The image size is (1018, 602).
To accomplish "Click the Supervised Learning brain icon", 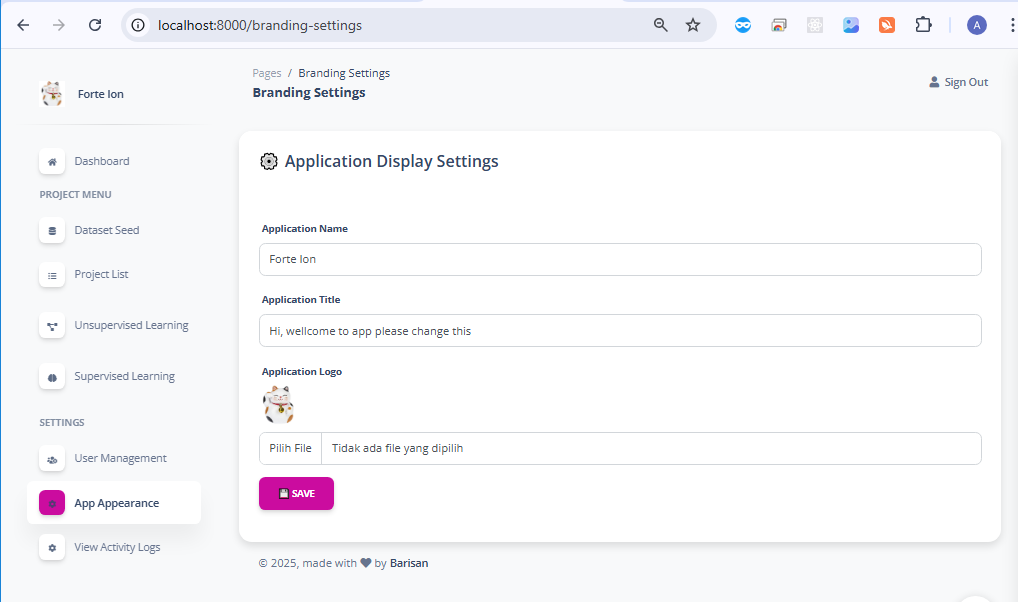I will coord(52,377).
